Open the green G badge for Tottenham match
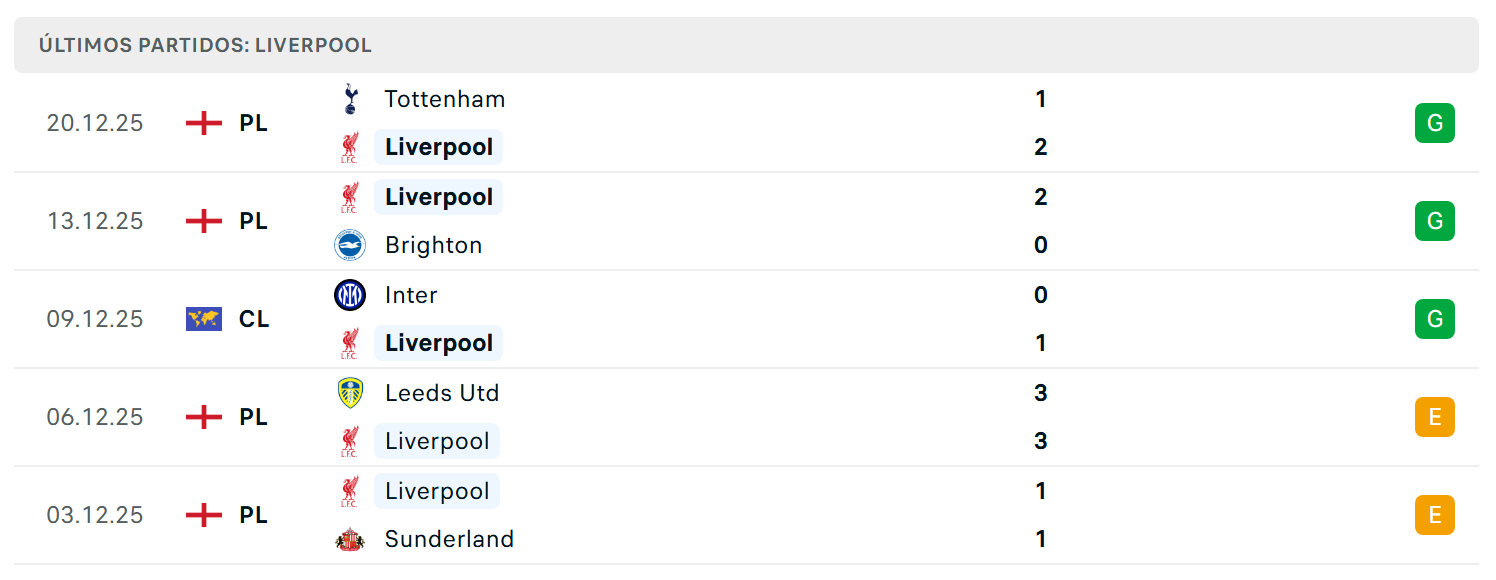 coord(1435,123)
